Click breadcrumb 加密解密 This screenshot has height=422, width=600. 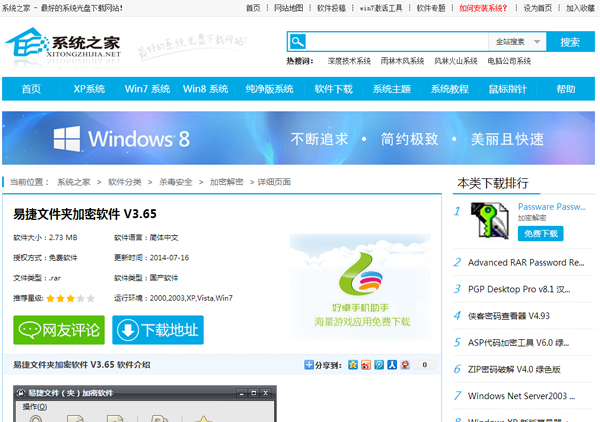(227, 182)
